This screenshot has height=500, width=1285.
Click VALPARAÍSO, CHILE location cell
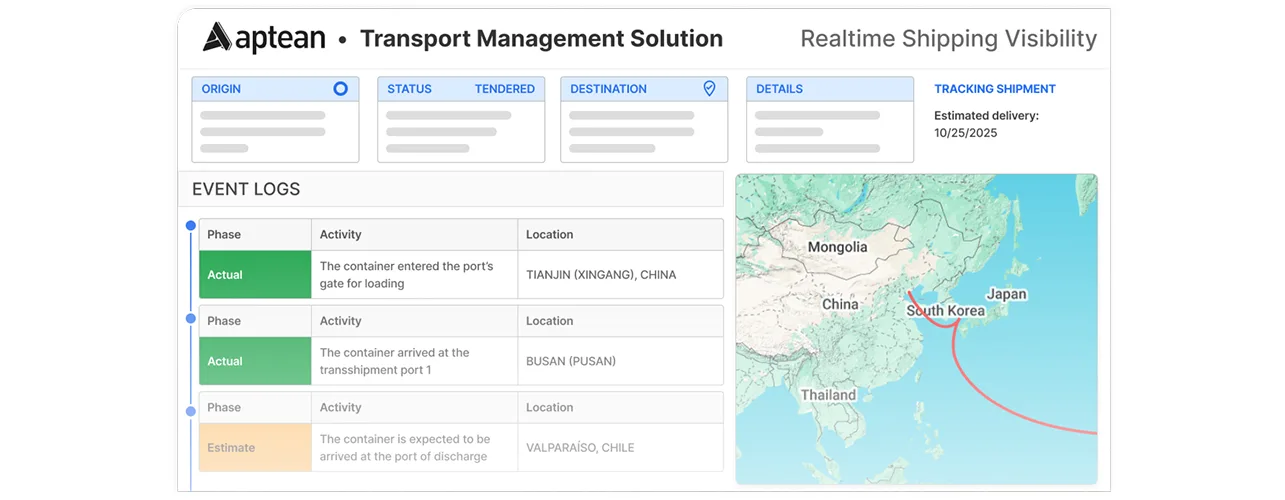(620, 448)
